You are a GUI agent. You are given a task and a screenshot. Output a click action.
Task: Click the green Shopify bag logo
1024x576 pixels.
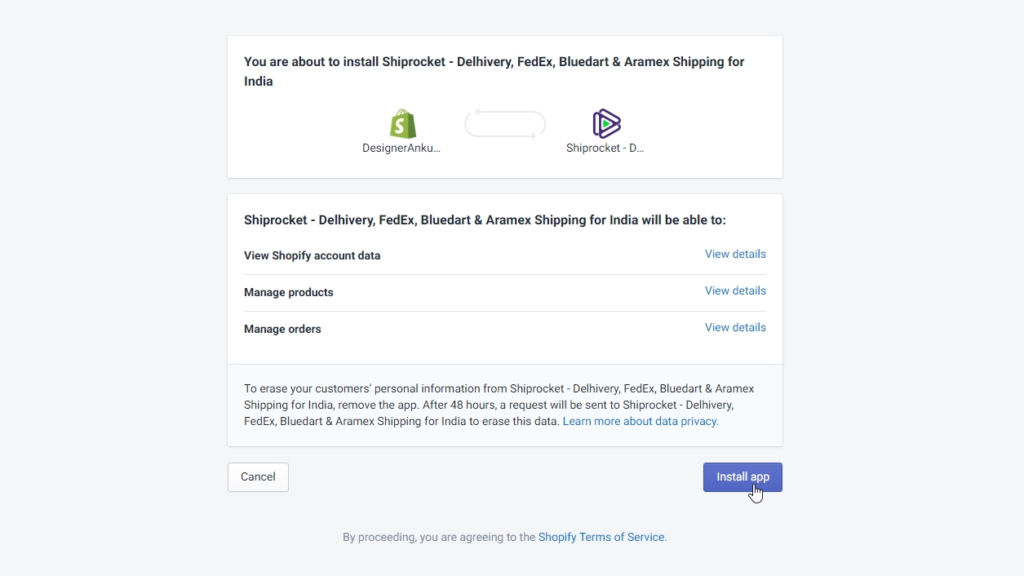click(x=403, y=123)
